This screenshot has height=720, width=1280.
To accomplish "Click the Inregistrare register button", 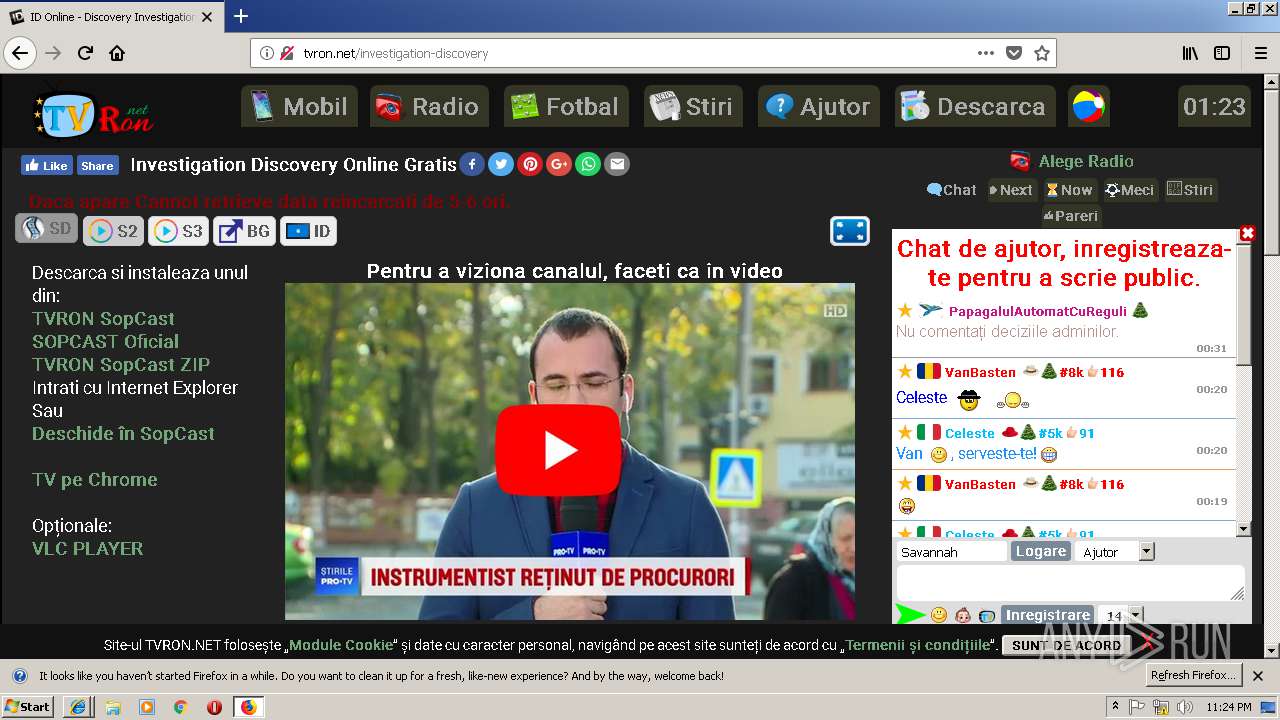I will (x=1047, y=615).
